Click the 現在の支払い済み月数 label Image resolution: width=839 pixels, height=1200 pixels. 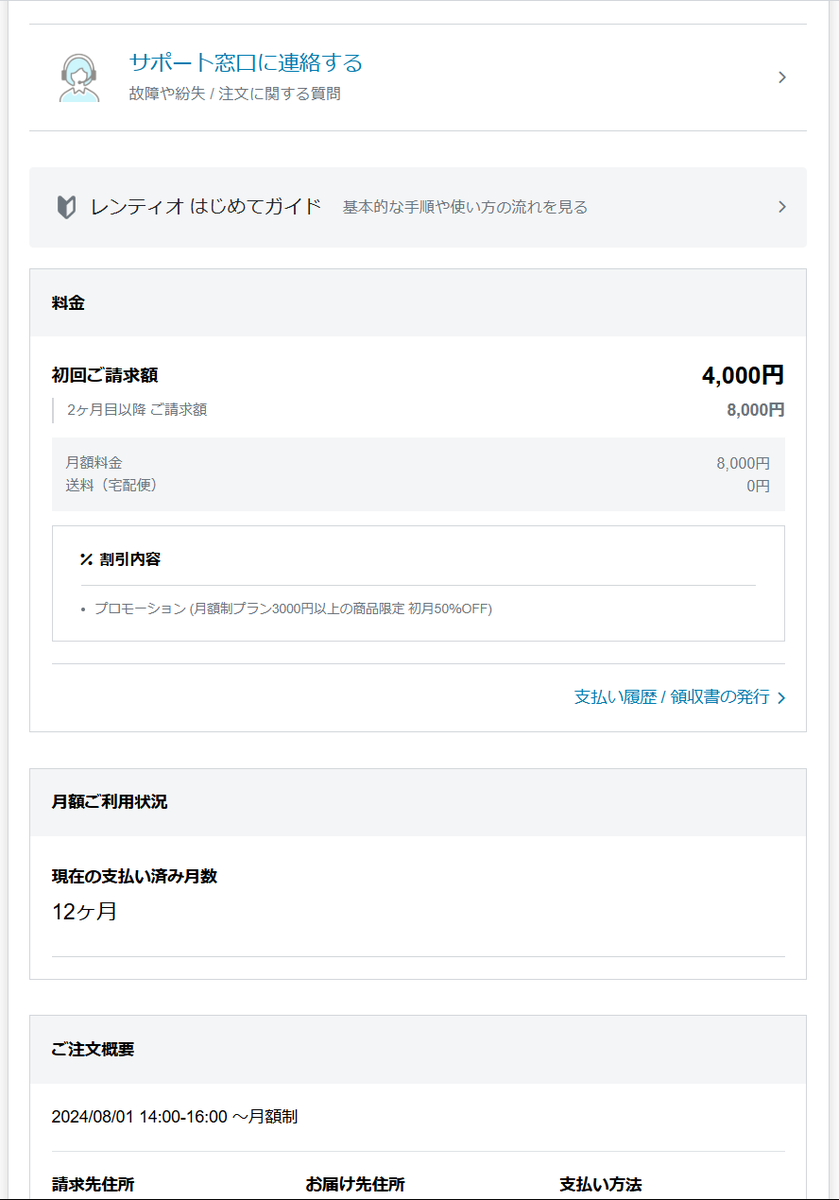pyautogui.click(x=134, y=876)
